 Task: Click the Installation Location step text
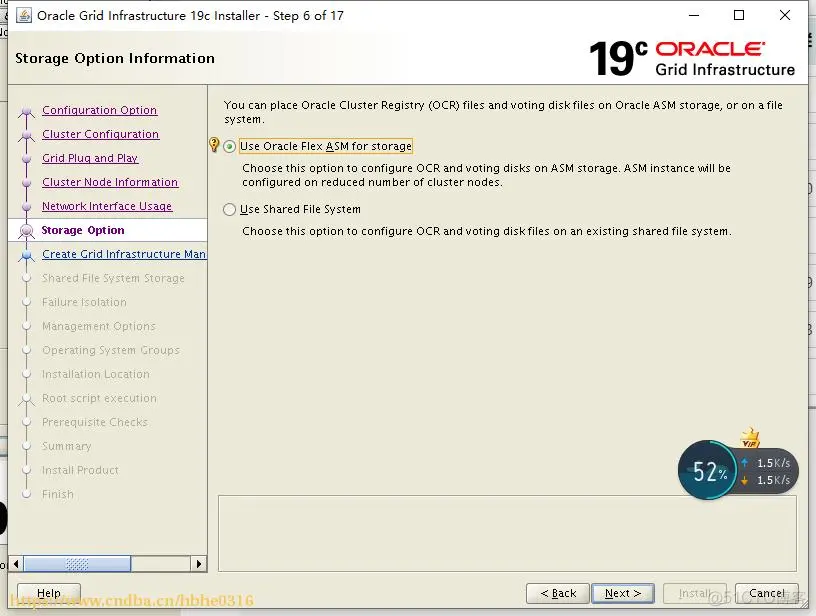96,374
